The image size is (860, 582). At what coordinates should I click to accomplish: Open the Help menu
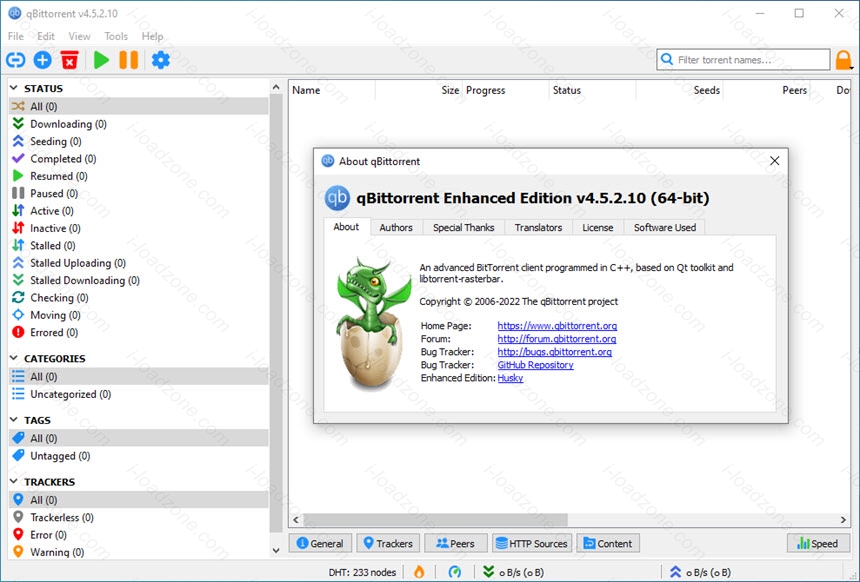click(x=152, y=36)
